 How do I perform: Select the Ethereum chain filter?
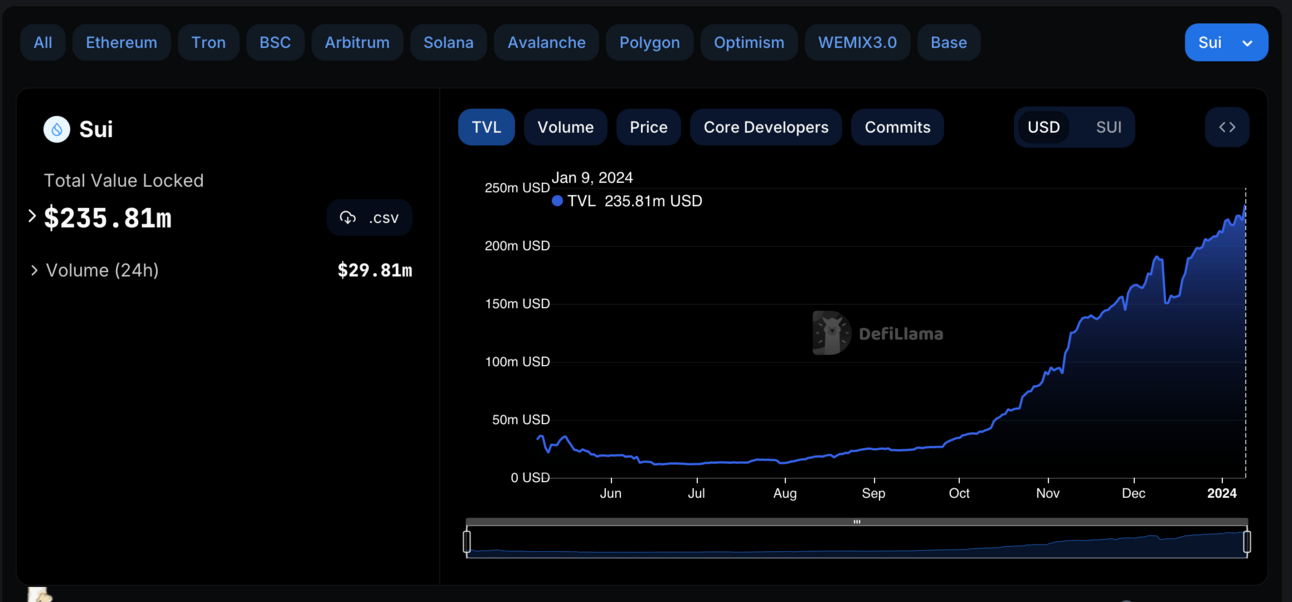(x=121, y=42)
